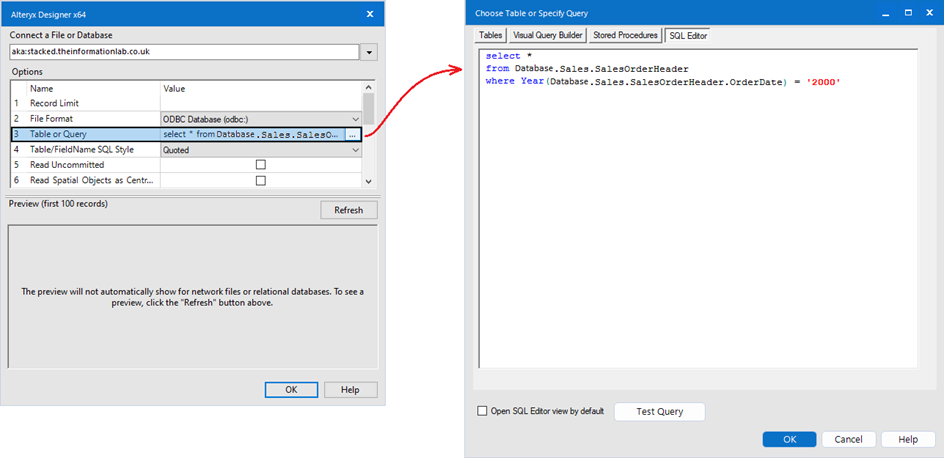The width and height of the screenshot is (944, 458).
Task: Click OK in Choose Table dialog
Action: (x=790, y=439)
